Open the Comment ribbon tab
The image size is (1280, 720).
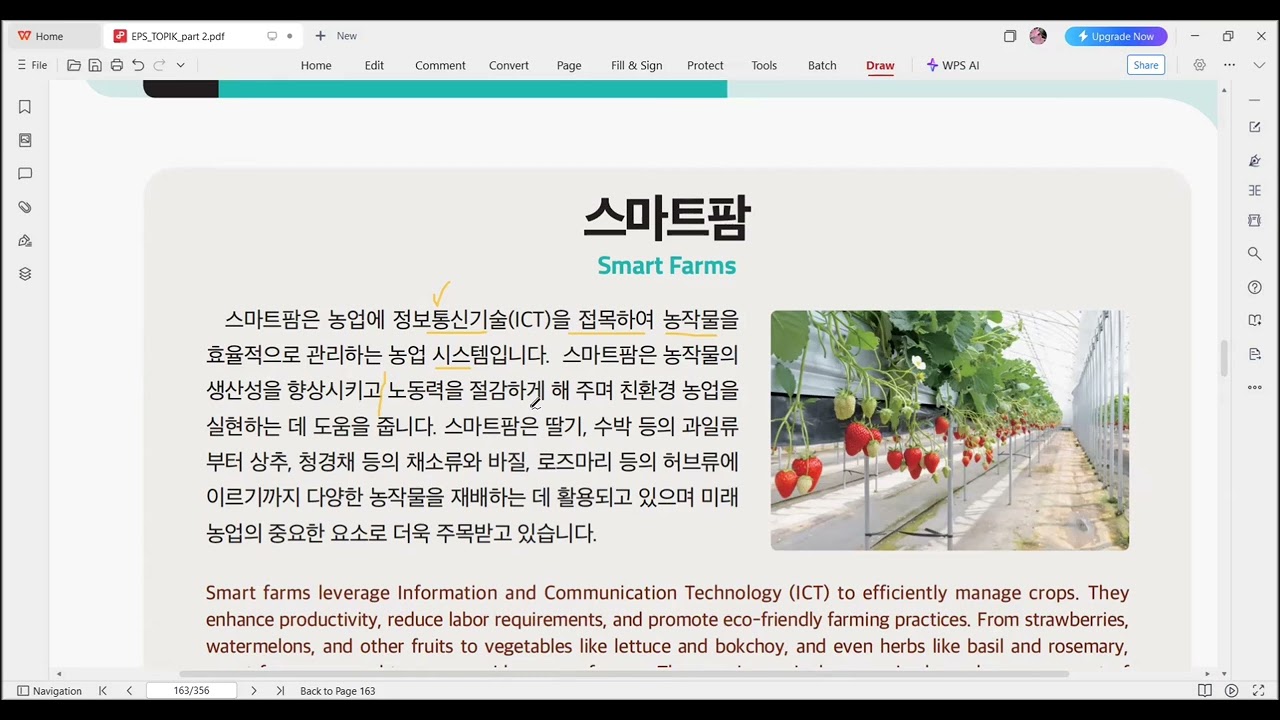[440, 65]
